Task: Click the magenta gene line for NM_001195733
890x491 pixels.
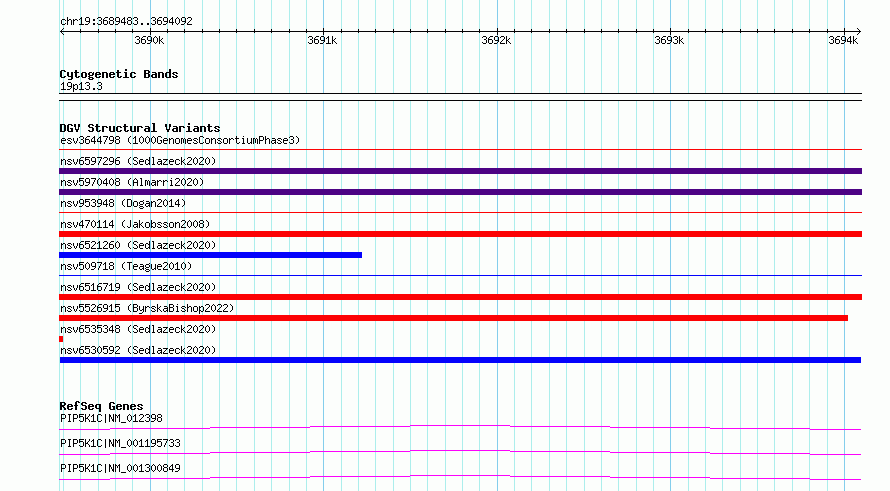Action: [460, 452]
